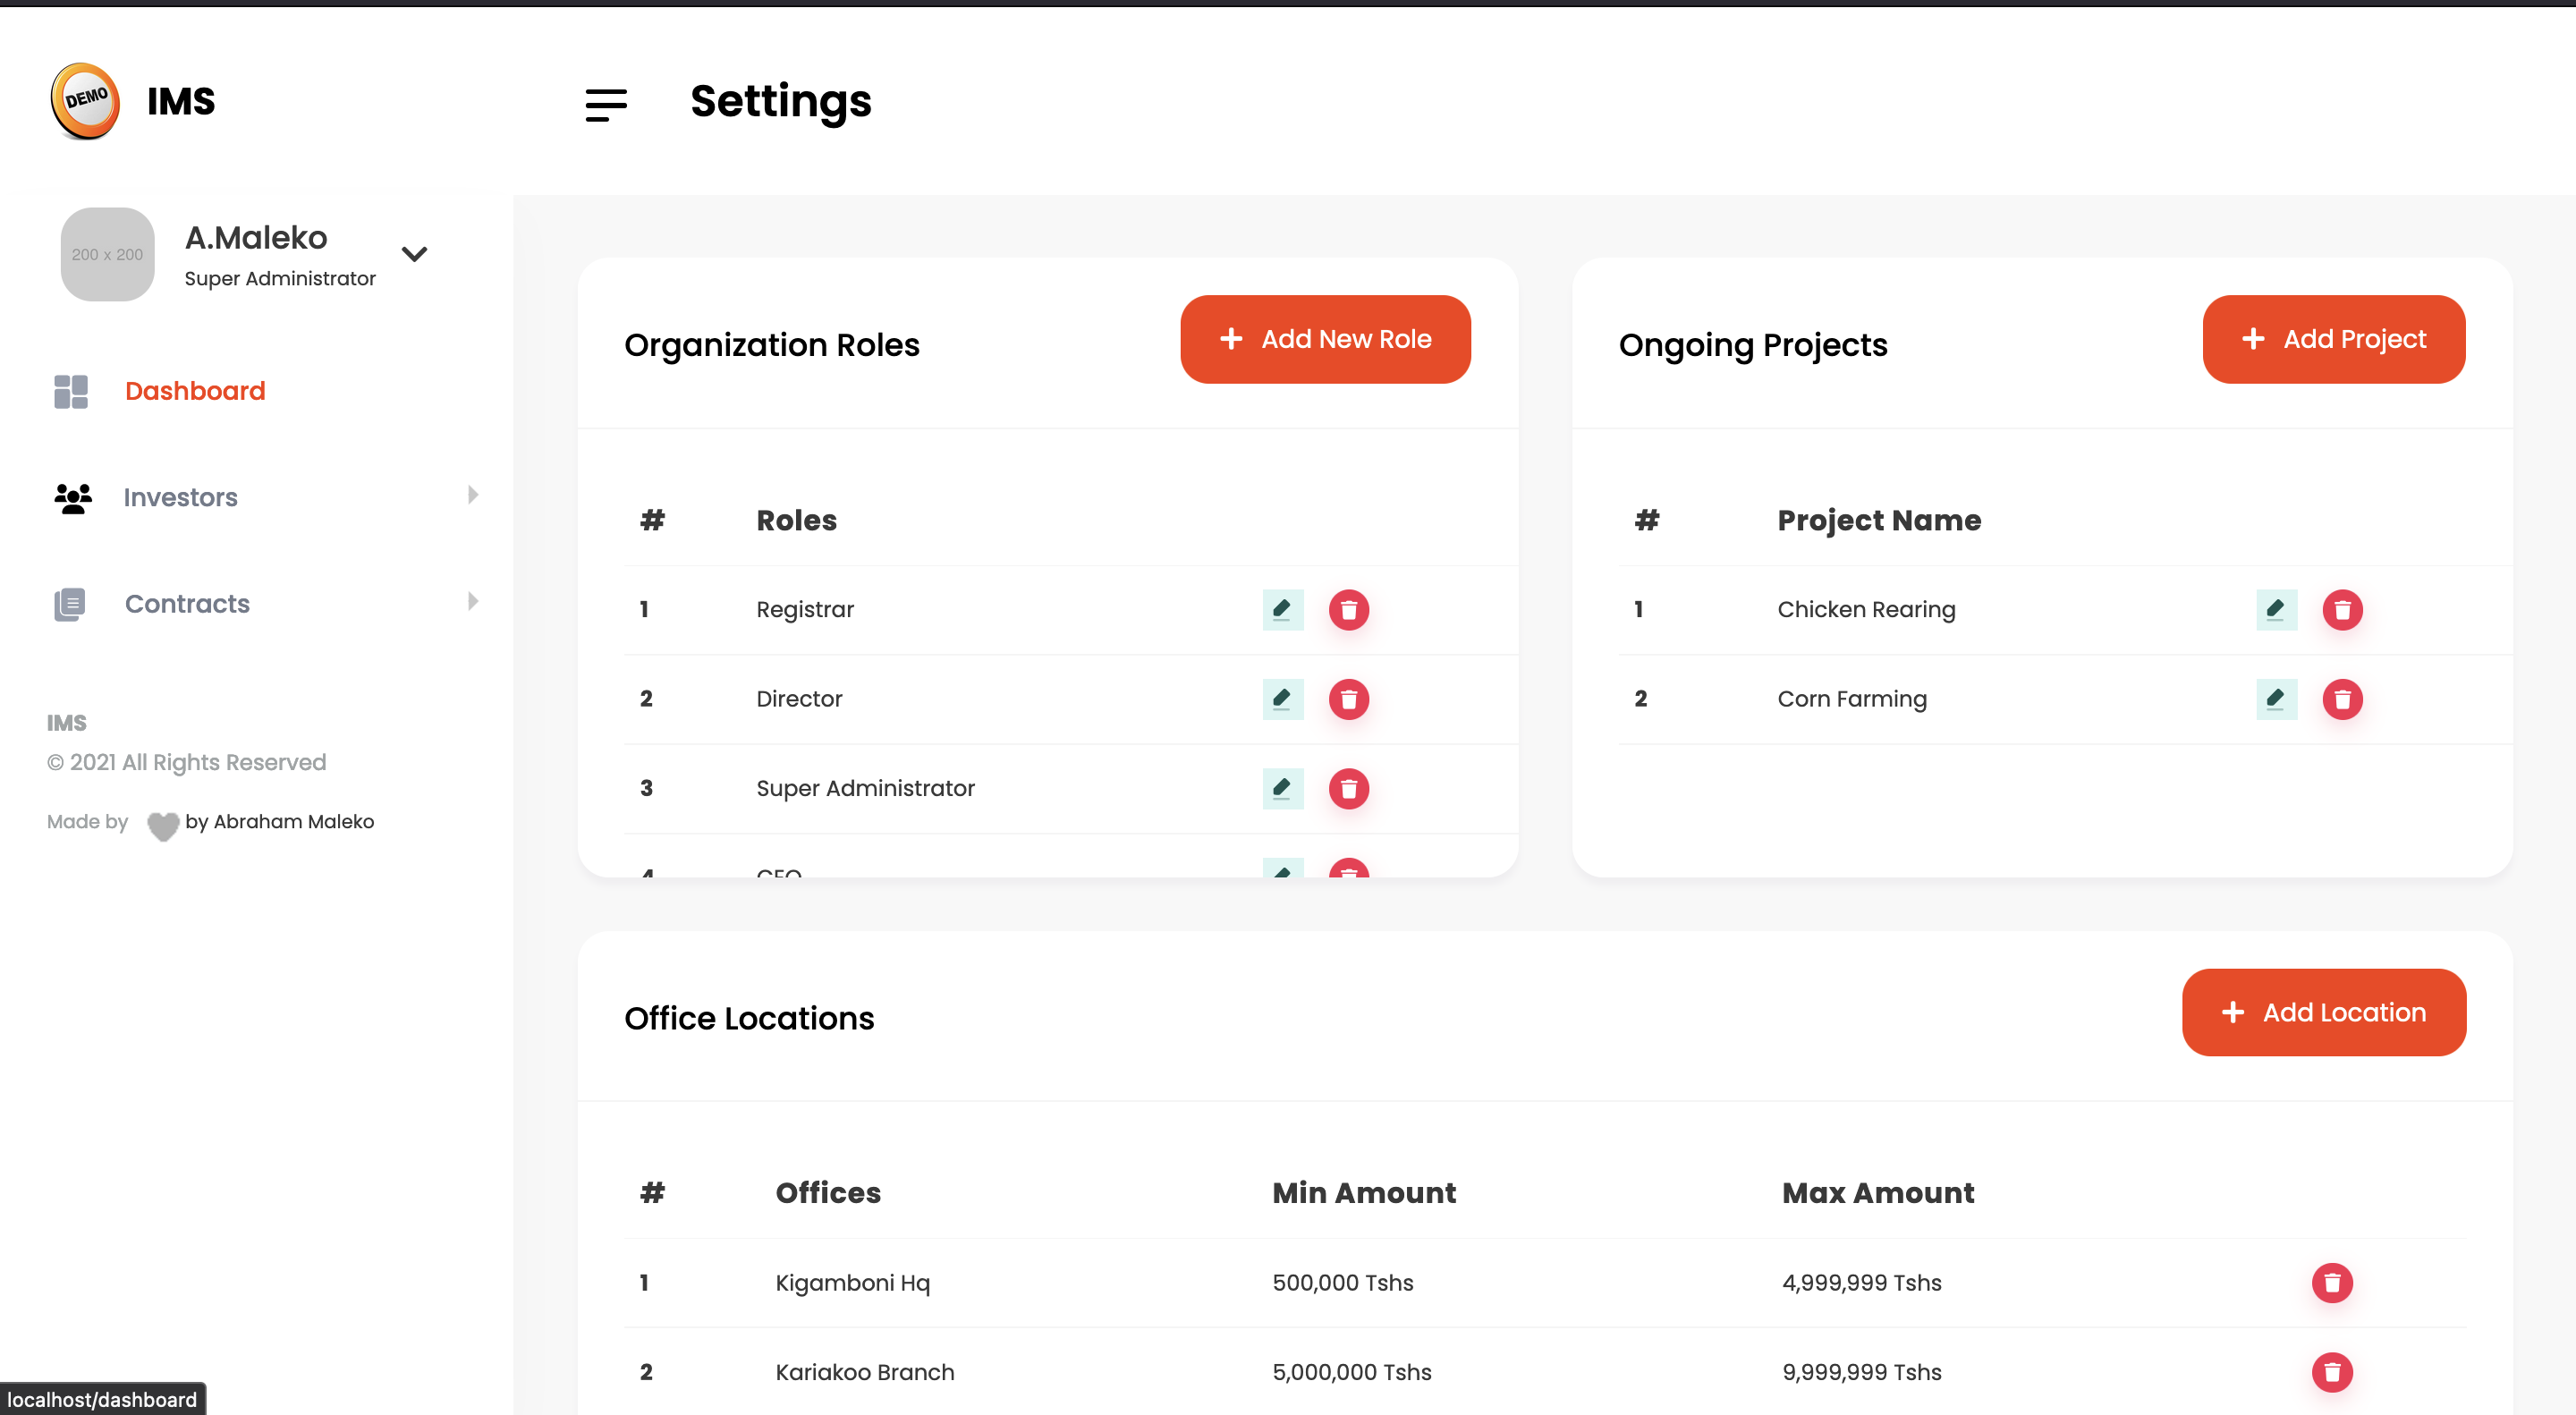Open the Investors sidebar menu

pos(180,497)
